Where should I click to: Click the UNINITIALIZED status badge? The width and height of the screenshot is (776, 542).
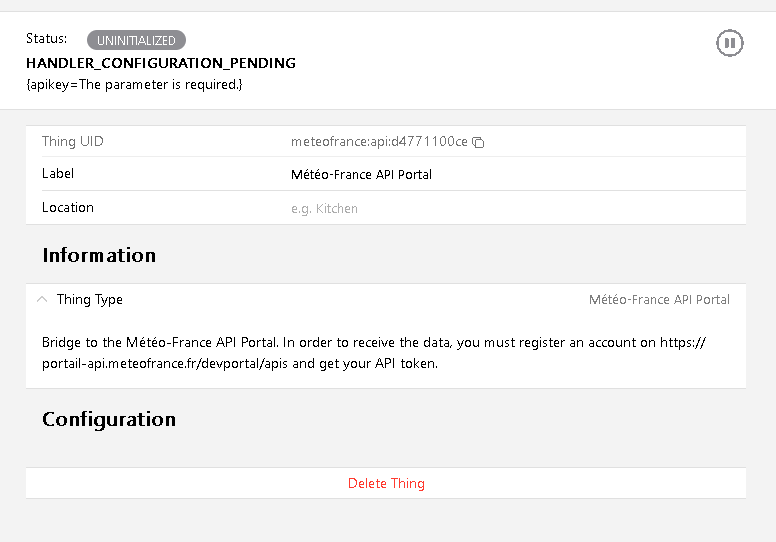click(136, 41)
